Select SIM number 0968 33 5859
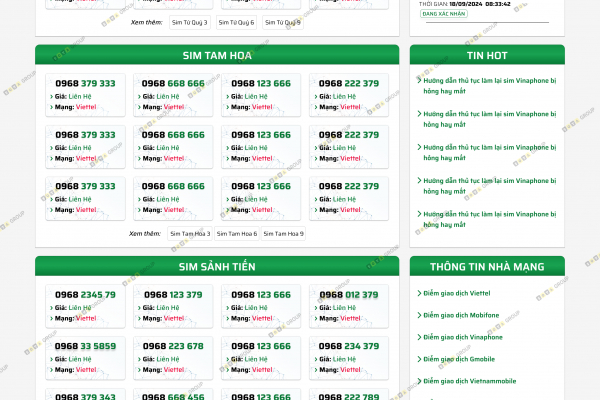Viewport: 600px width, 400px height. pos(85,346)
